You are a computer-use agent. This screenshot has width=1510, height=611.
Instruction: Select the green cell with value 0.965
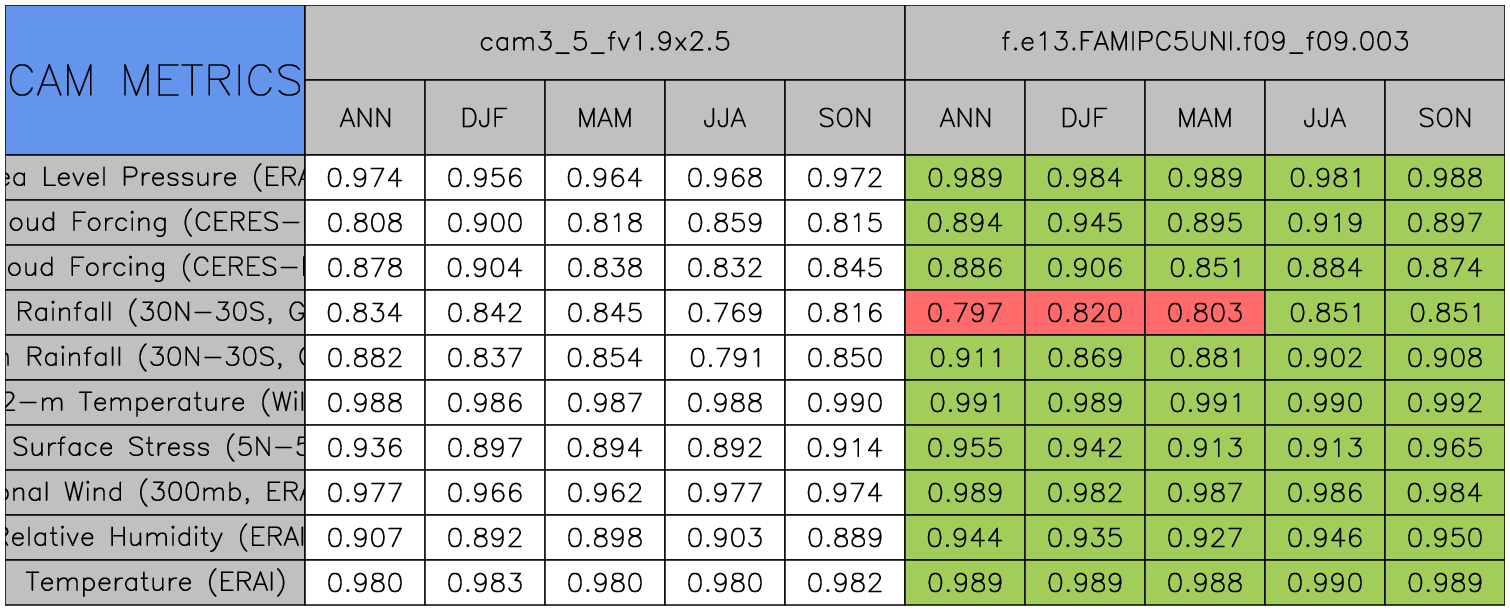[1445, 448]
